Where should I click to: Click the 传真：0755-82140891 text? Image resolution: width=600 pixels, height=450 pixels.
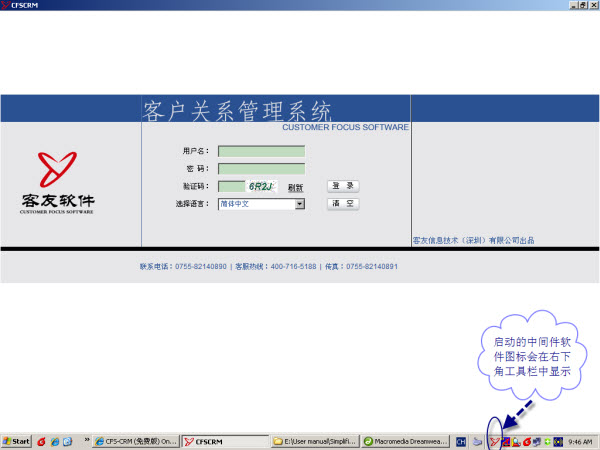pyautogui.click(x=361, y=266)
